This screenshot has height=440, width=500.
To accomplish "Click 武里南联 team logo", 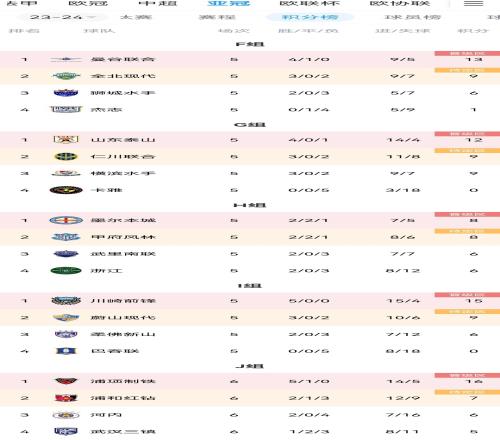I will 66,254.
